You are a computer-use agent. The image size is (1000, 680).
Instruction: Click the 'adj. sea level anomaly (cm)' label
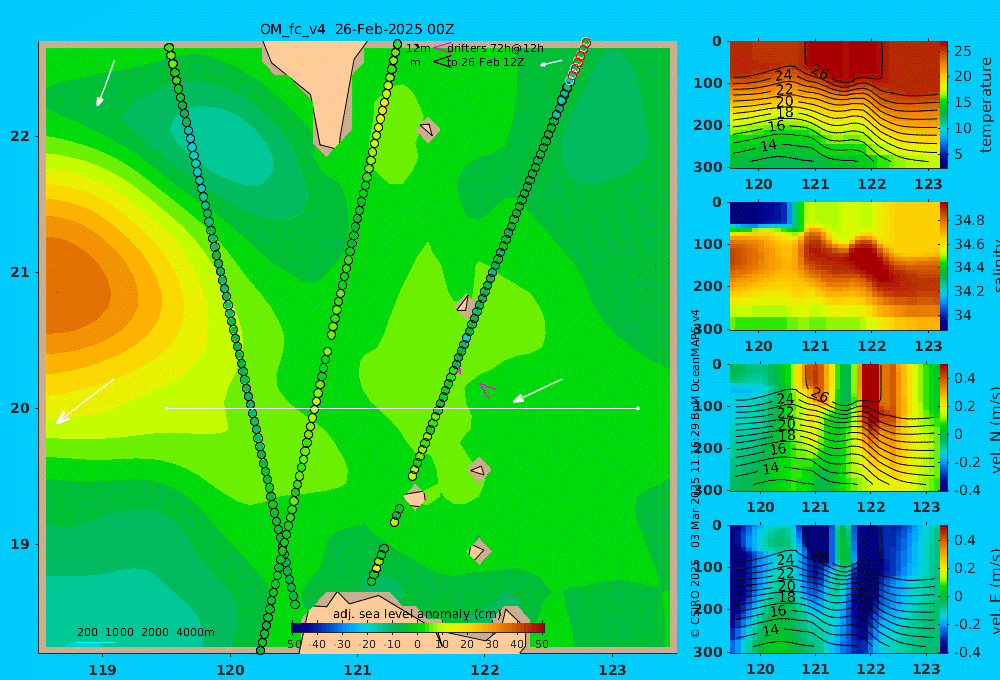pyautogui.click(x=417, y=614)
